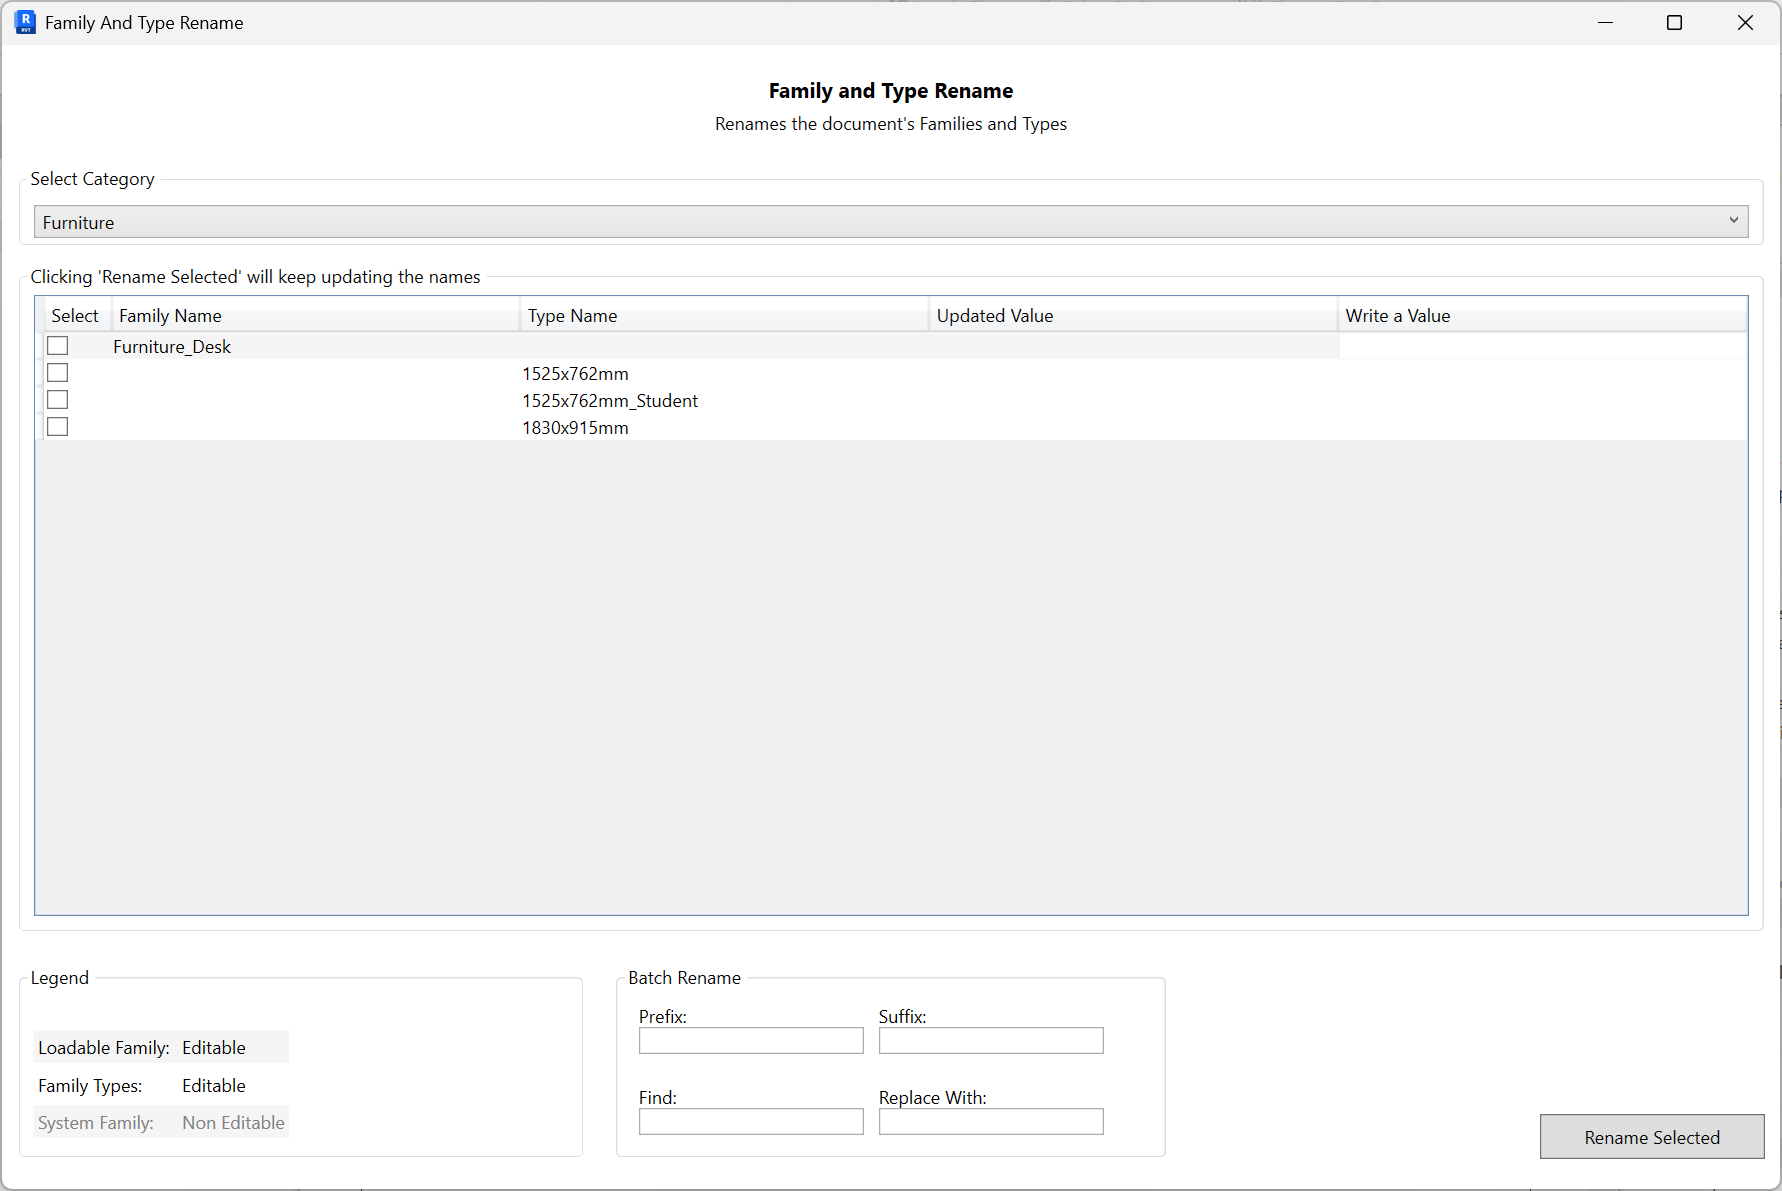Select the Family Name column header
Screen dimensions: 1782x1191
tap(169, 315)
